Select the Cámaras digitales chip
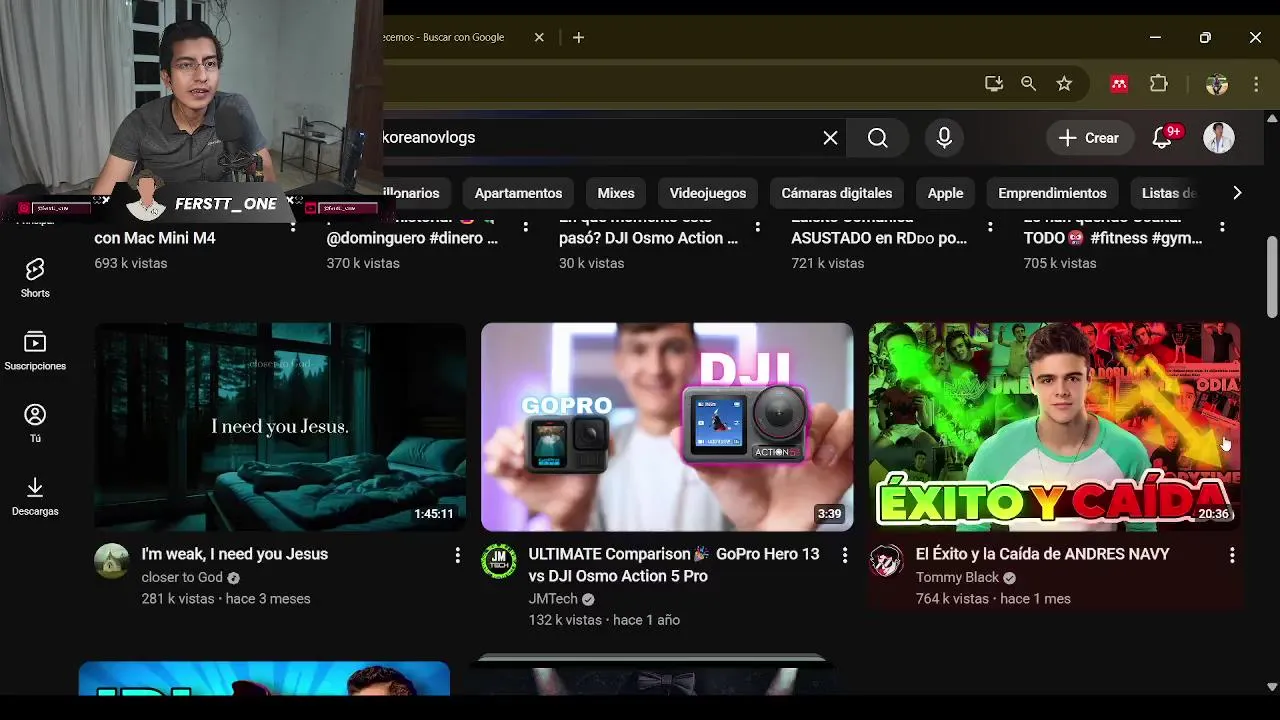 pos(837,193)
